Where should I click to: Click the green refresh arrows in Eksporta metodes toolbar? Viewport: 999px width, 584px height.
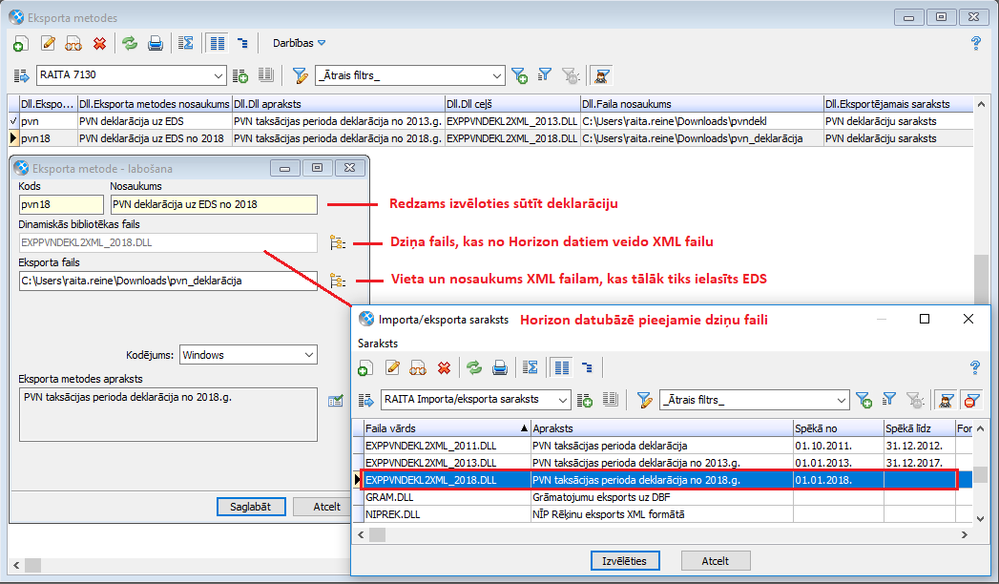pos(129,43)
